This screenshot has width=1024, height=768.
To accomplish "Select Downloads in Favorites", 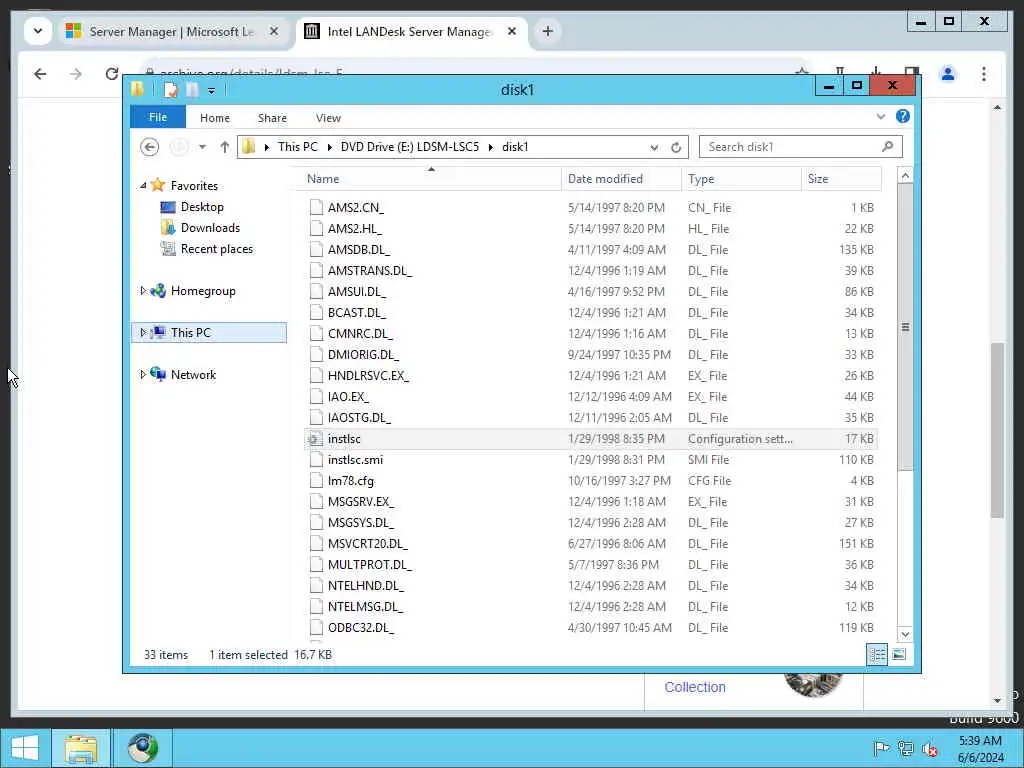I will click(210, 227).
